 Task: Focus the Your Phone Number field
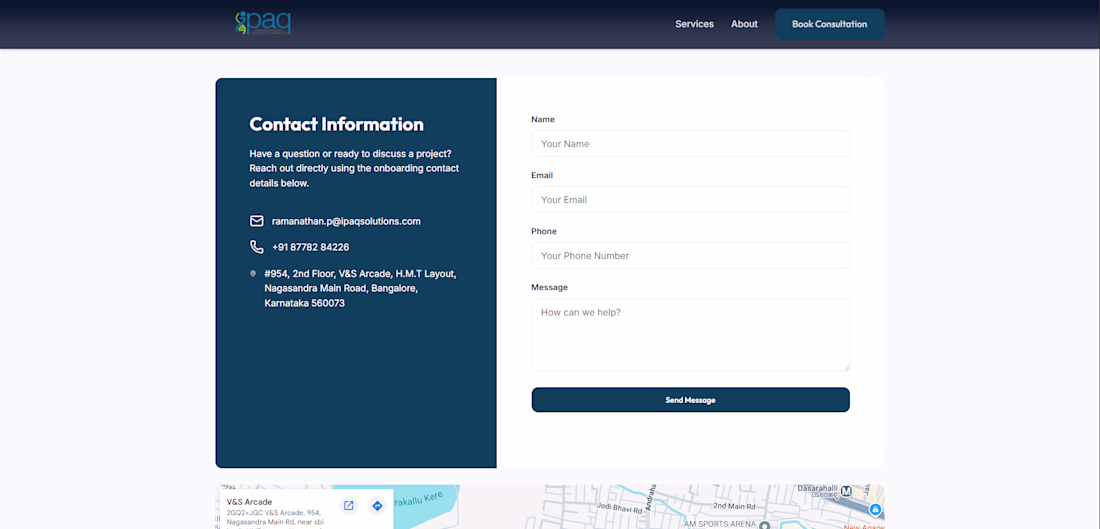(690, 256)
